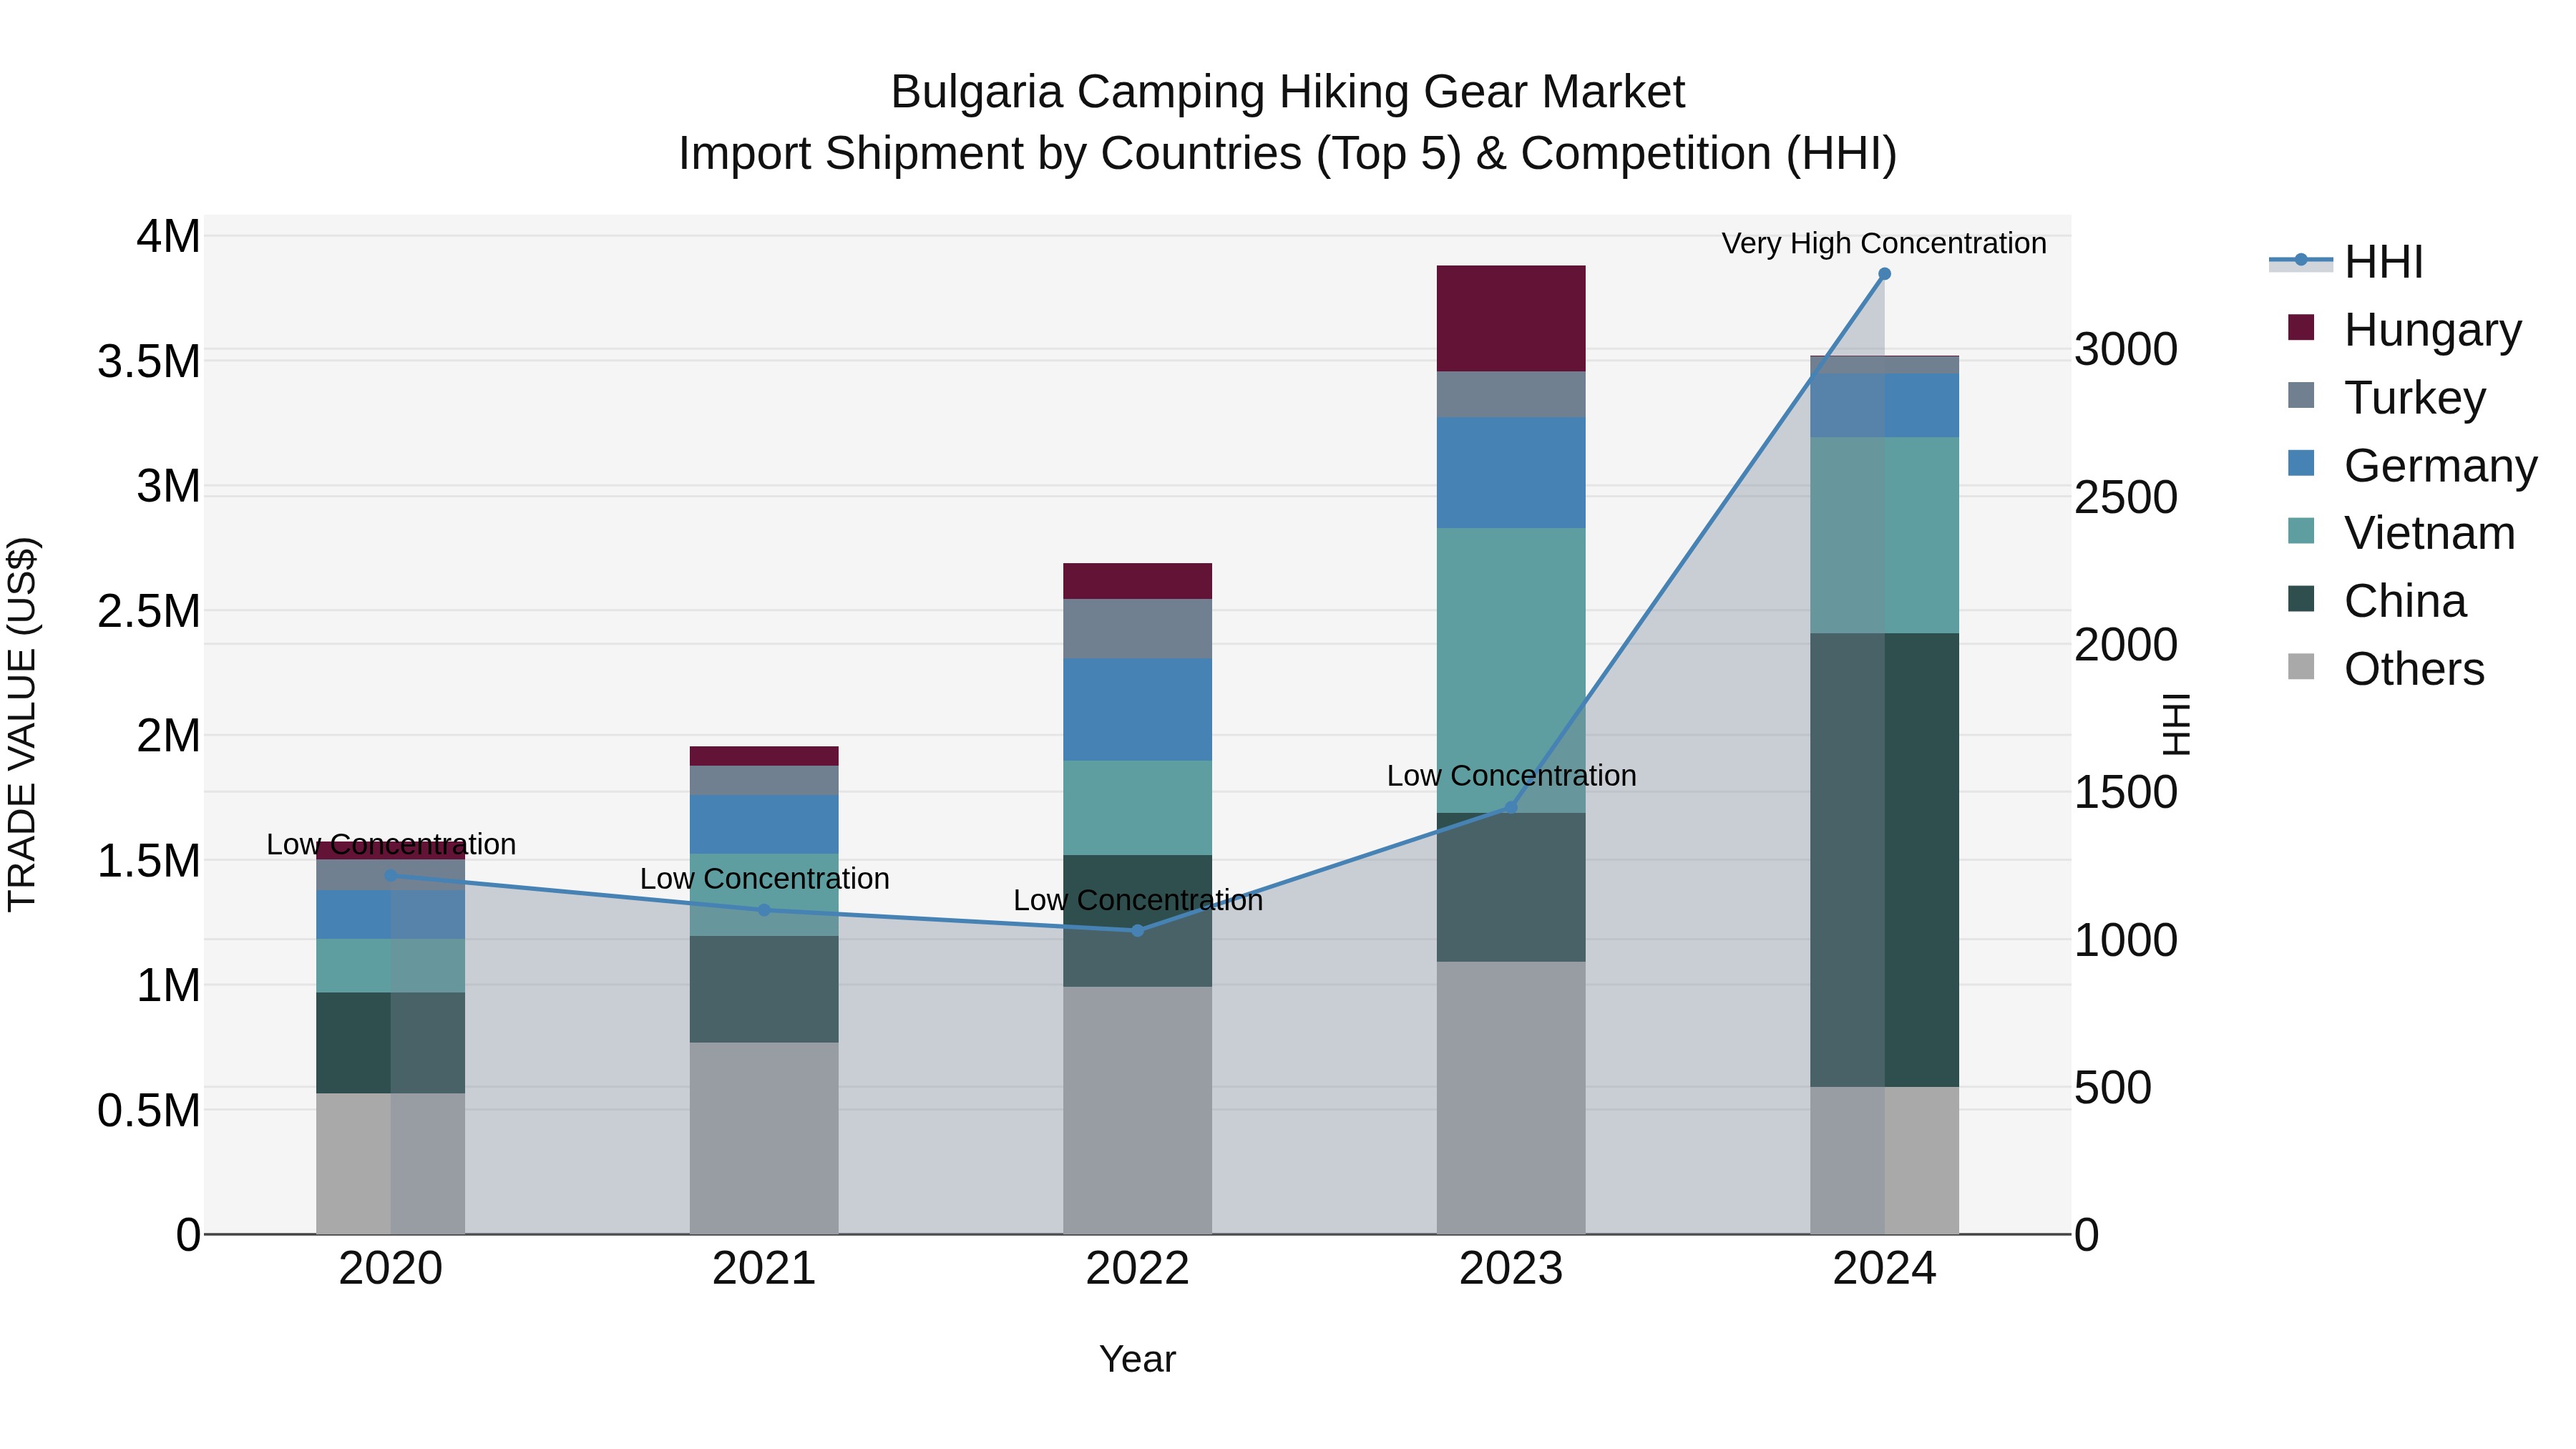Click the HHI line marker icon in legend
Image resolution: width=2576 pixels, height=1449 pixels.
2301,261
